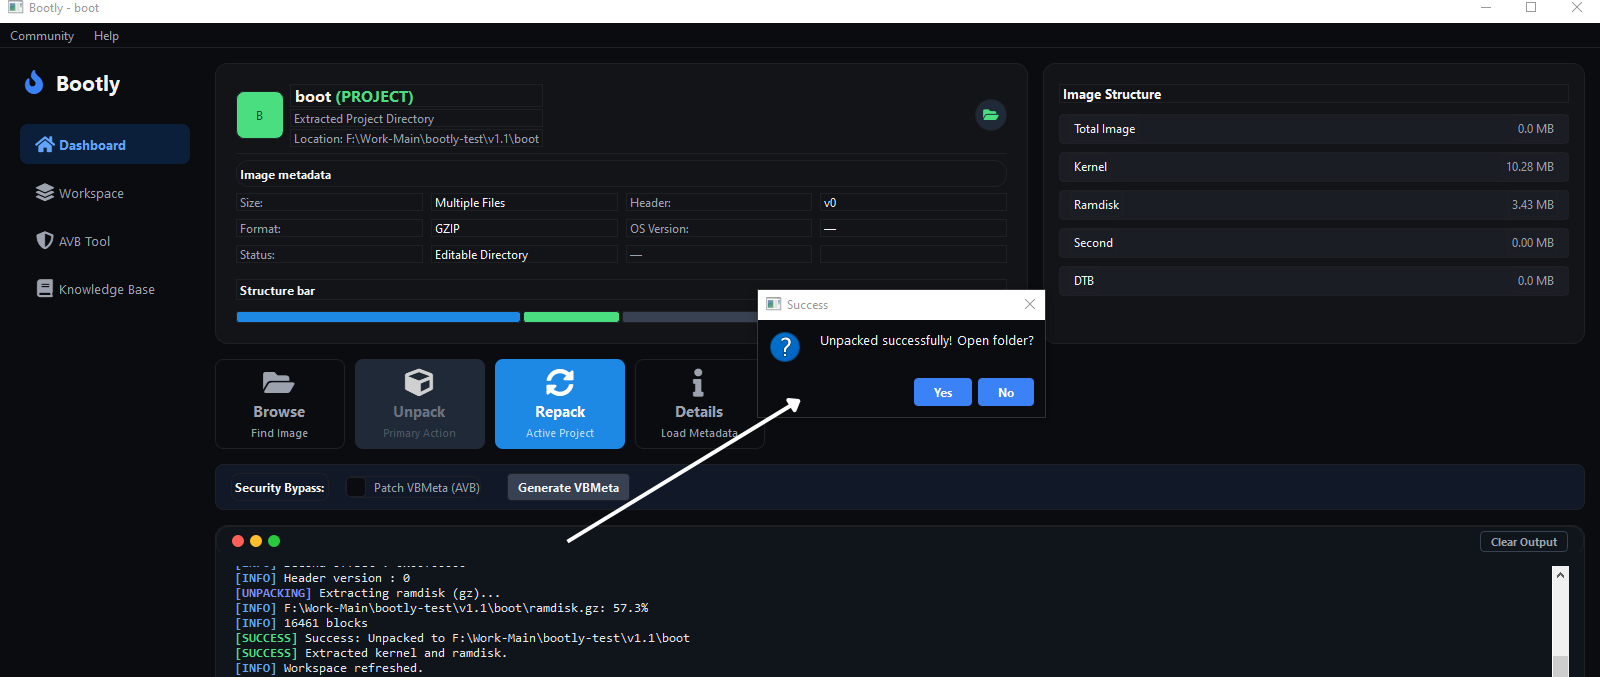Click the Total Image row
The image size is (1600, 677).
(1313, 129)
